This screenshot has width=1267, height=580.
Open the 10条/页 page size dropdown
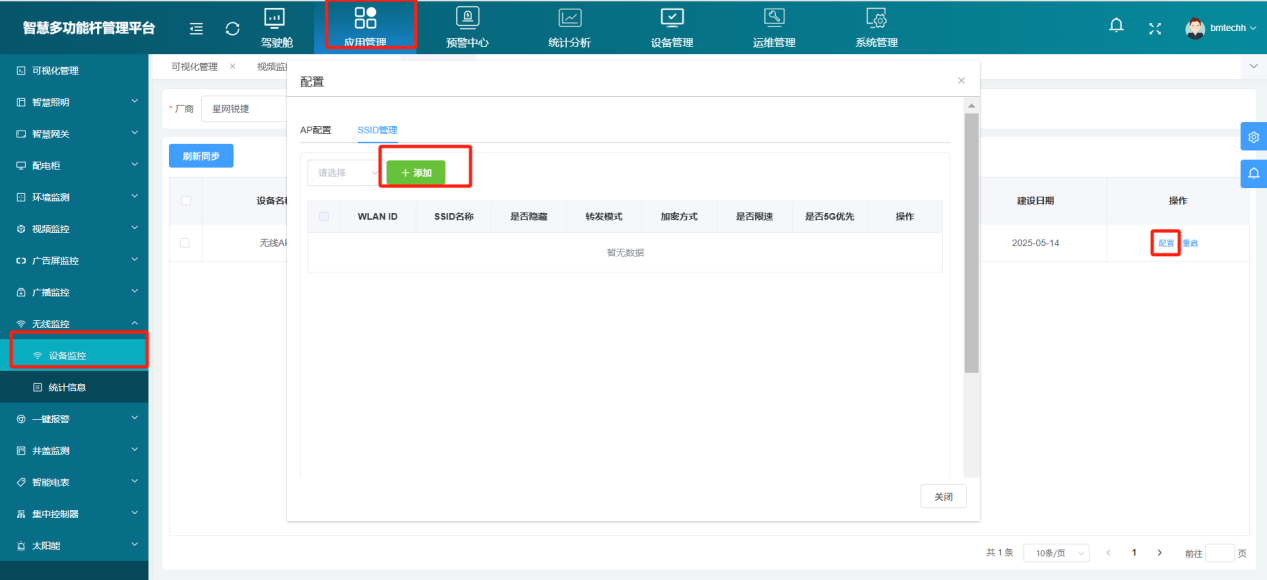1055,552
